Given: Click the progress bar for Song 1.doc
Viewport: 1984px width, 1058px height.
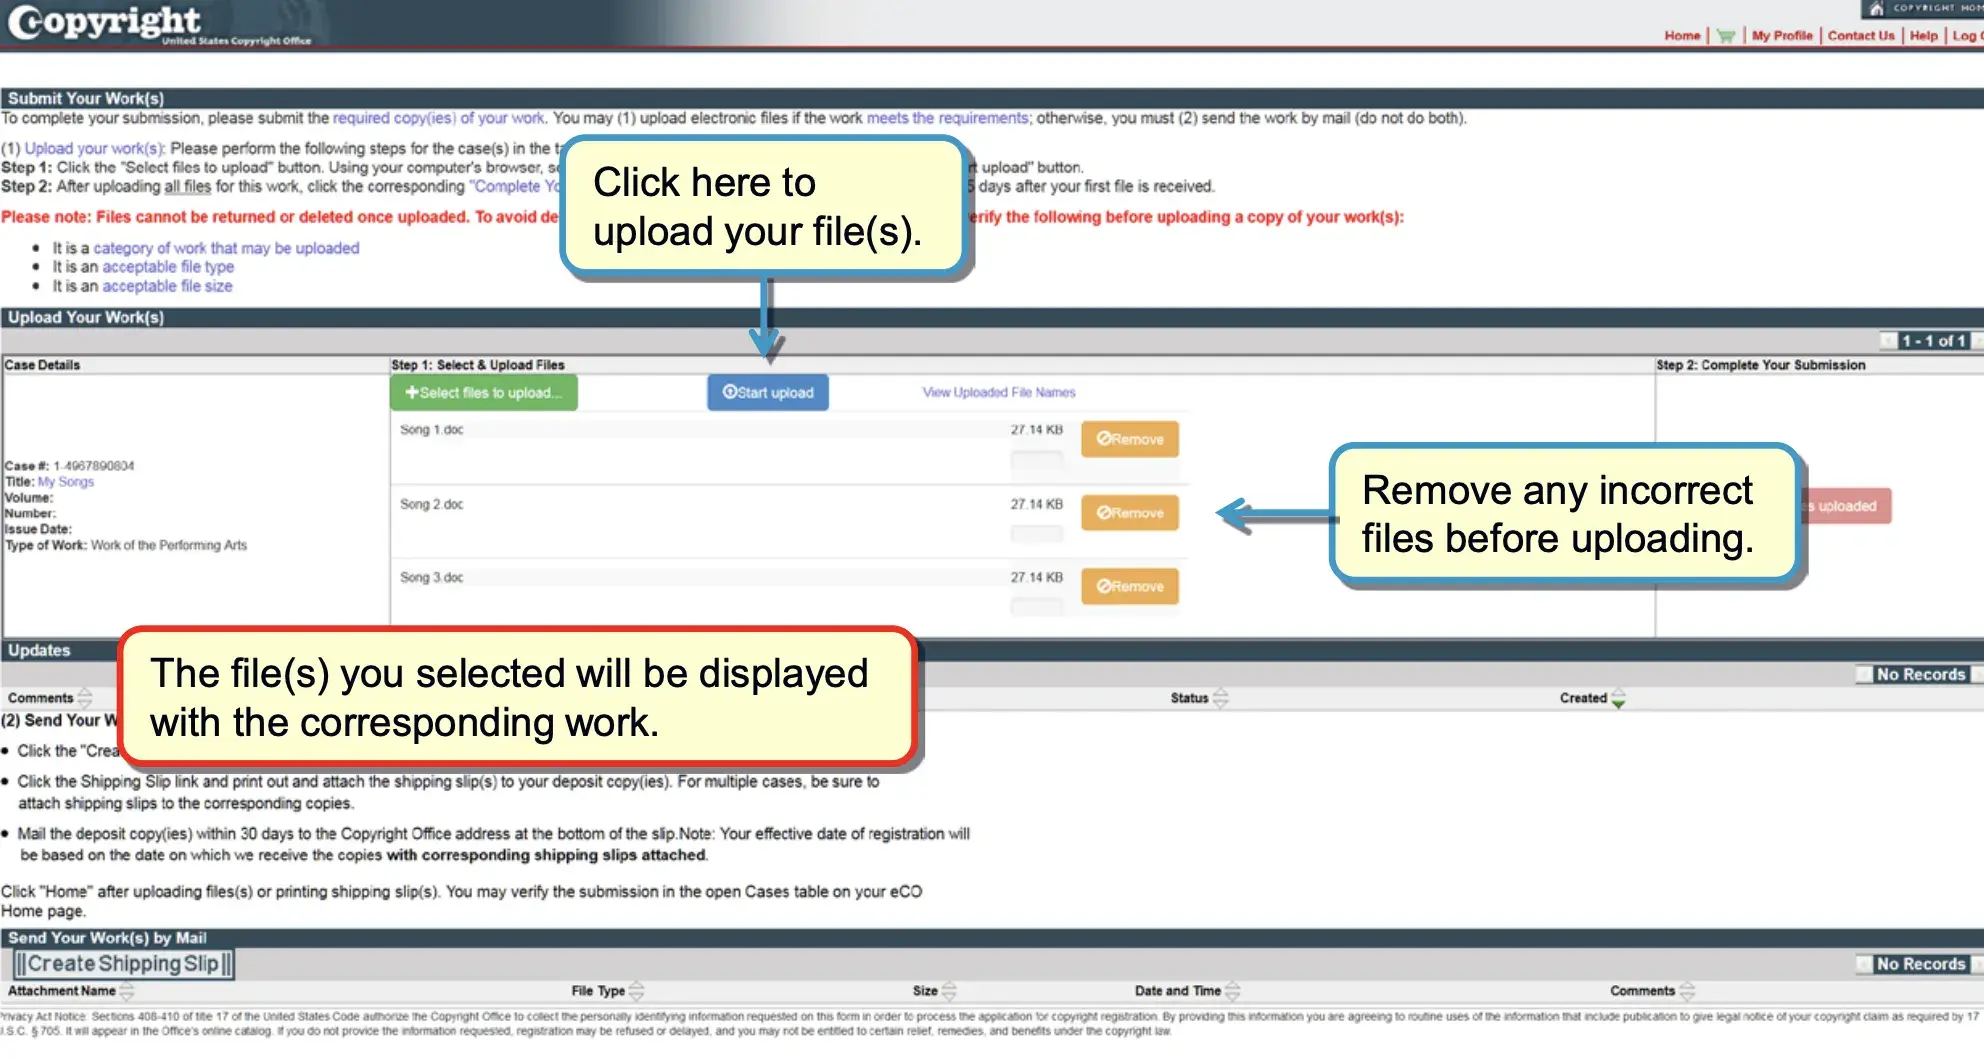Looking at the screenshot, I should pyautogui.click(x=1036, y=460).
